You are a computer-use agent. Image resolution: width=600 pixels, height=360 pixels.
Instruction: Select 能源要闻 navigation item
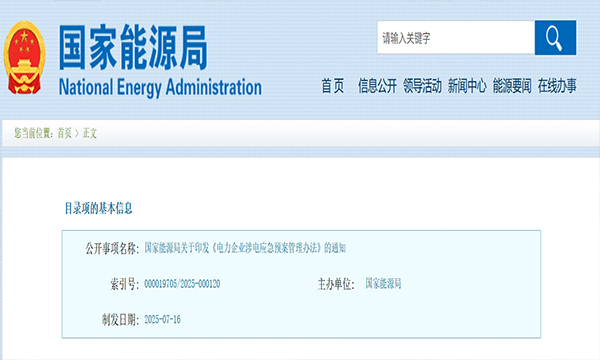tap(512, 86)
